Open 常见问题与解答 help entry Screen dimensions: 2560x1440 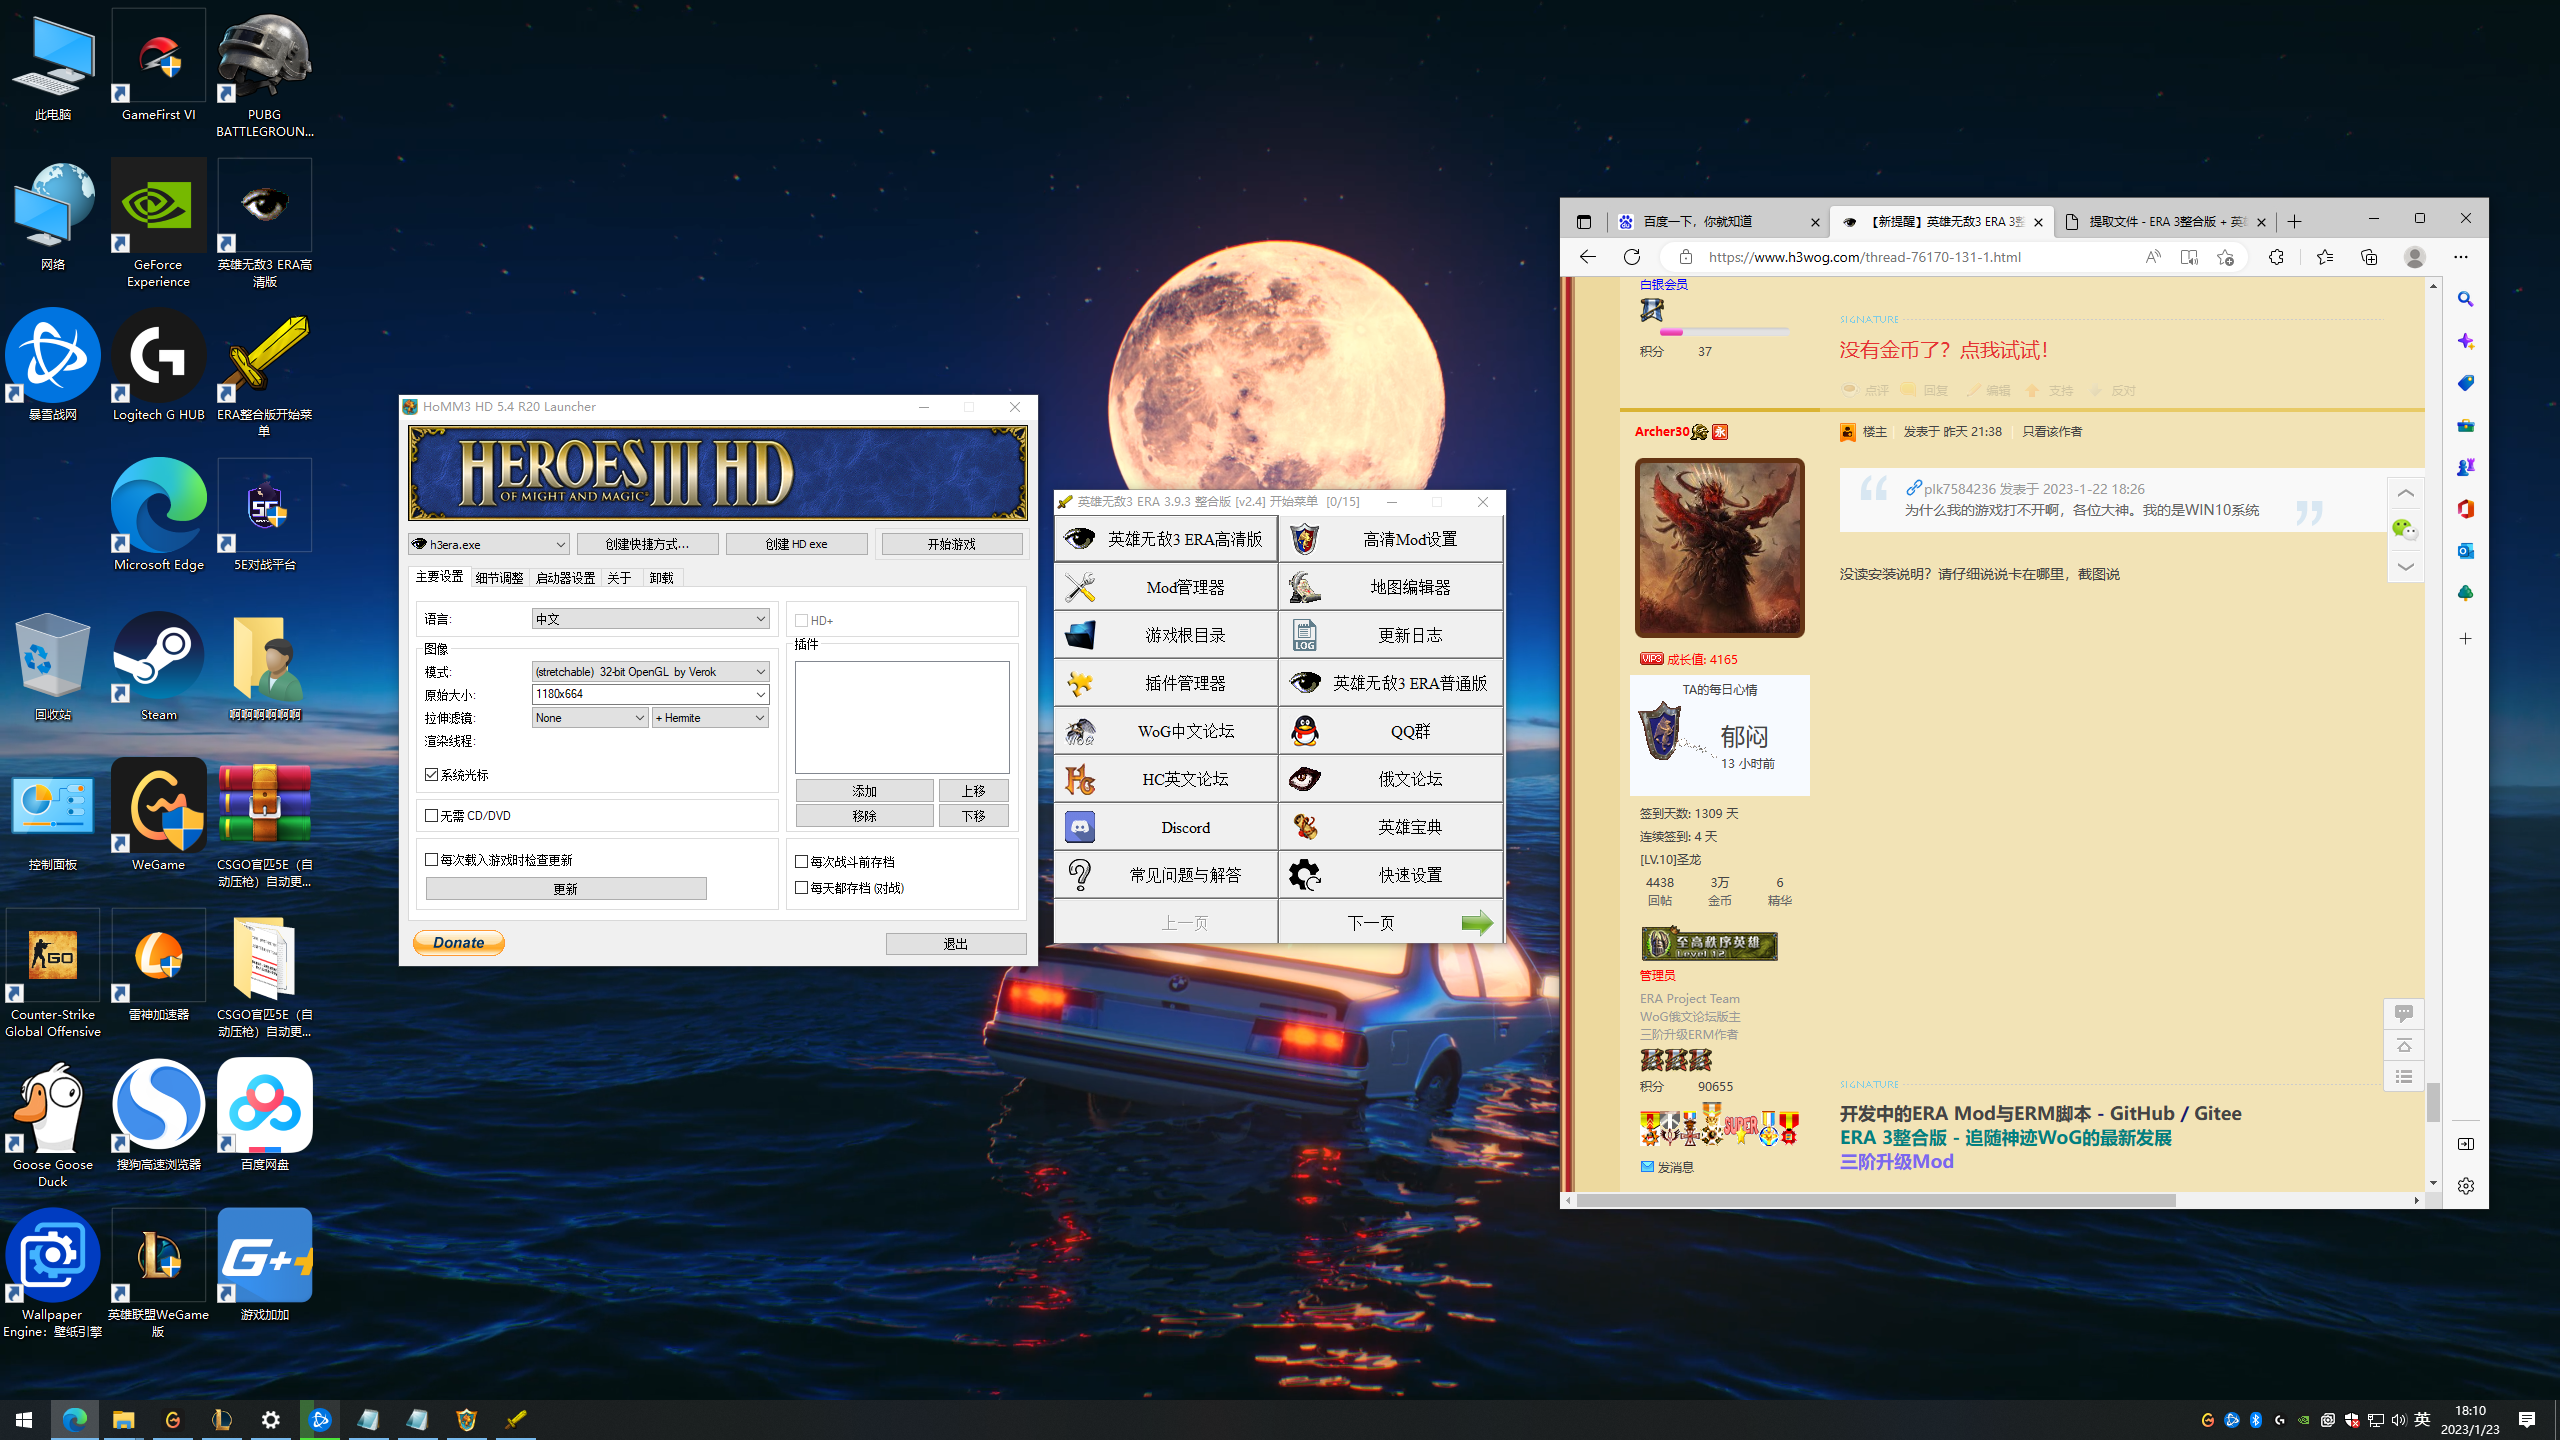1165,875
